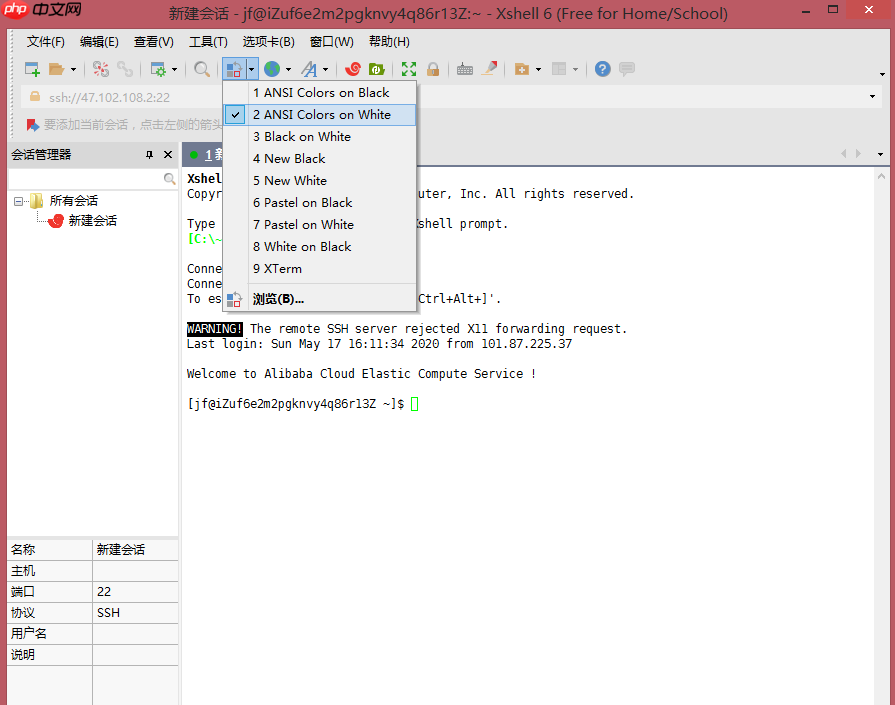
Task: Collapse the Color Scheme dropdown arrow
Action: point(252,69)
